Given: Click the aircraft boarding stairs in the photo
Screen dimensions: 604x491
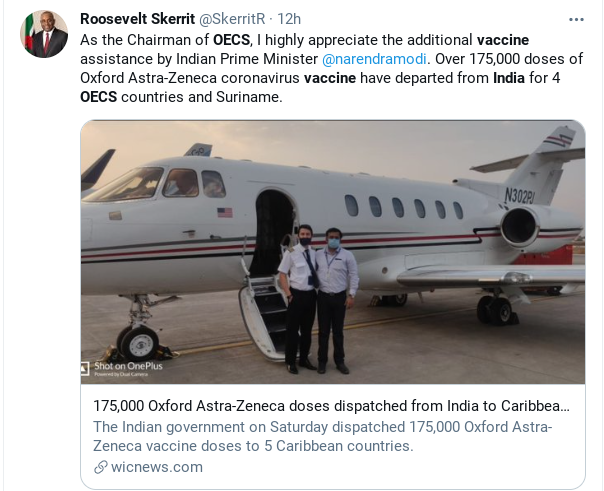Looking at the screenshot, I should point(265,310).
